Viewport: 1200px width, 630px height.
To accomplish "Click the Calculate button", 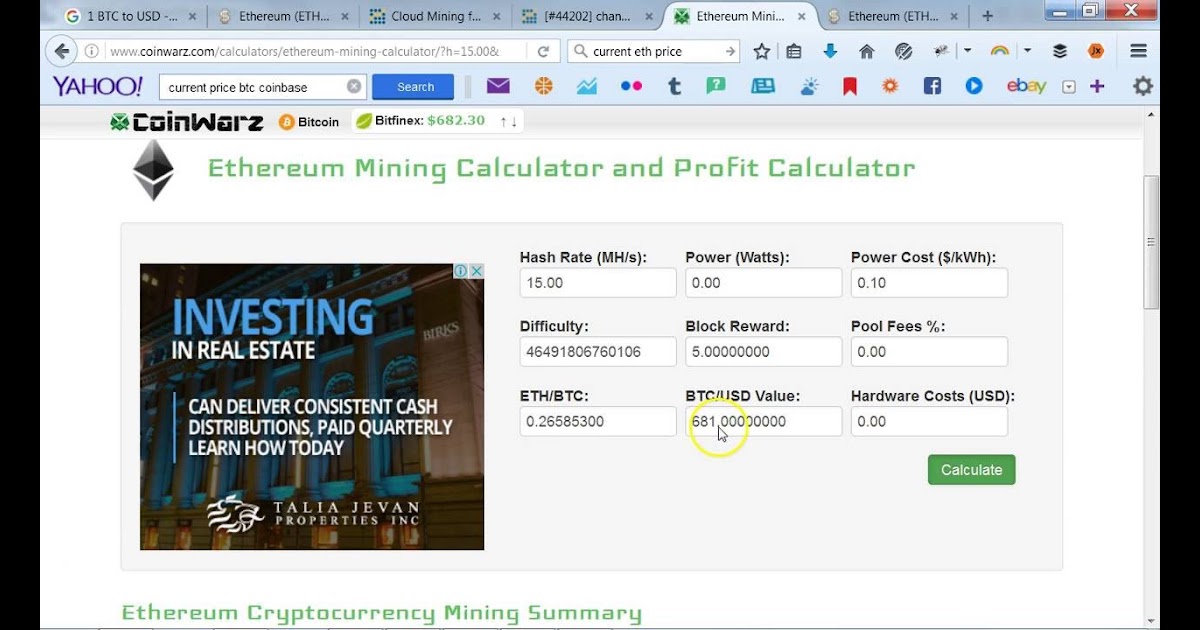I will 971,470.
